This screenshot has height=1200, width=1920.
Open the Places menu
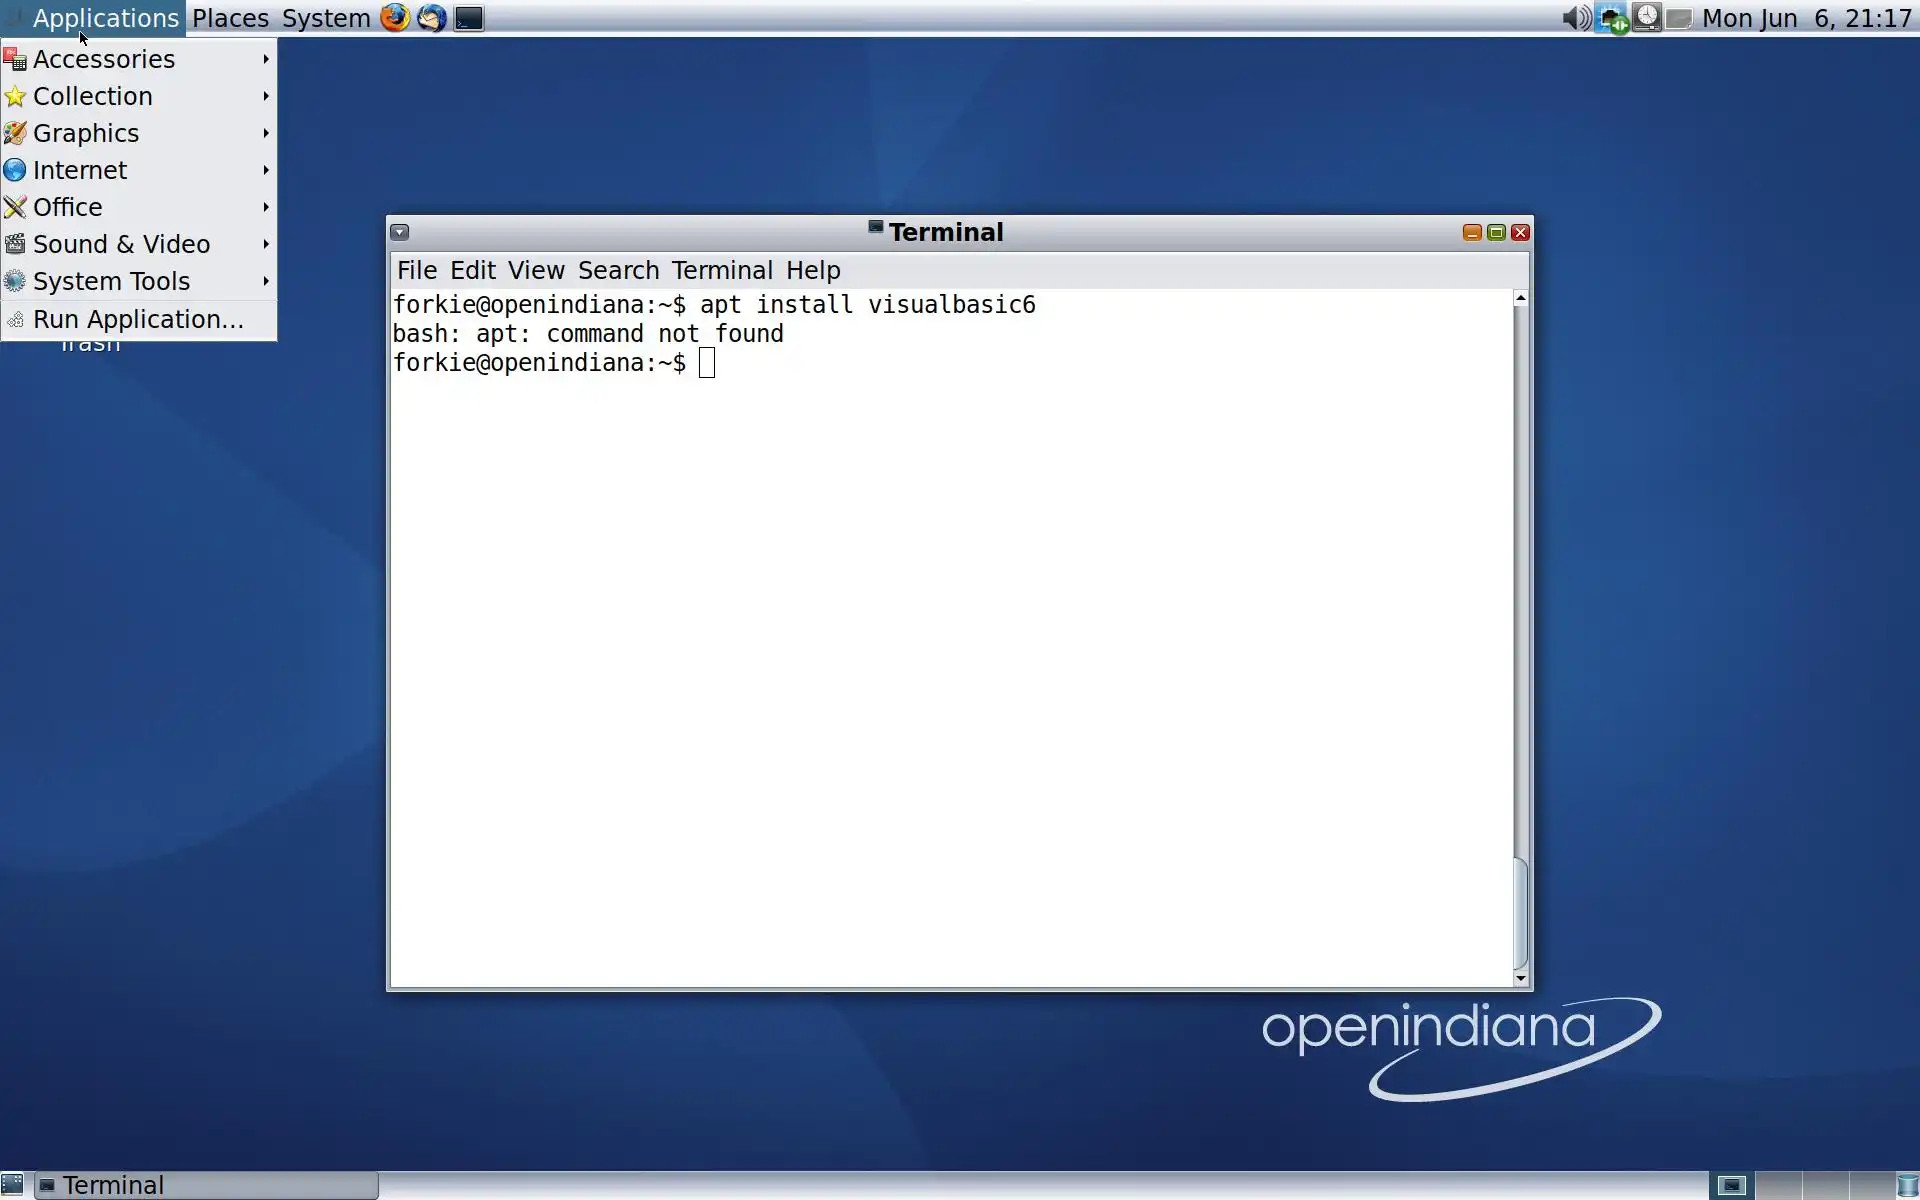click(230, 18)
